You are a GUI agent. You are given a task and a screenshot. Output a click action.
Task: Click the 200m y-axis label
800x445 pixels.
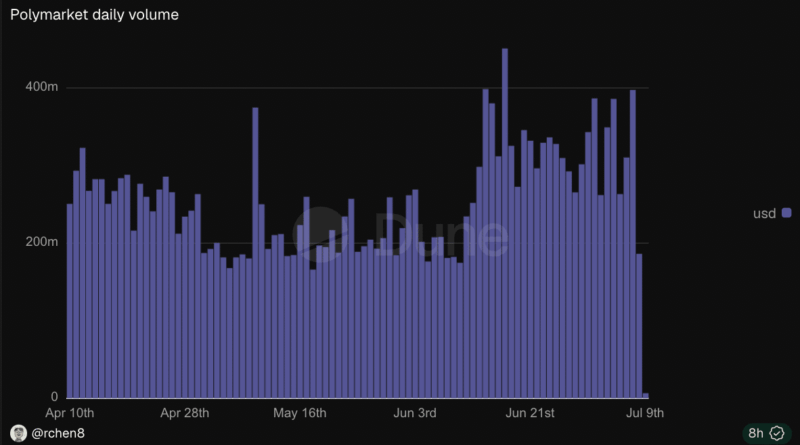pos(42,241)
